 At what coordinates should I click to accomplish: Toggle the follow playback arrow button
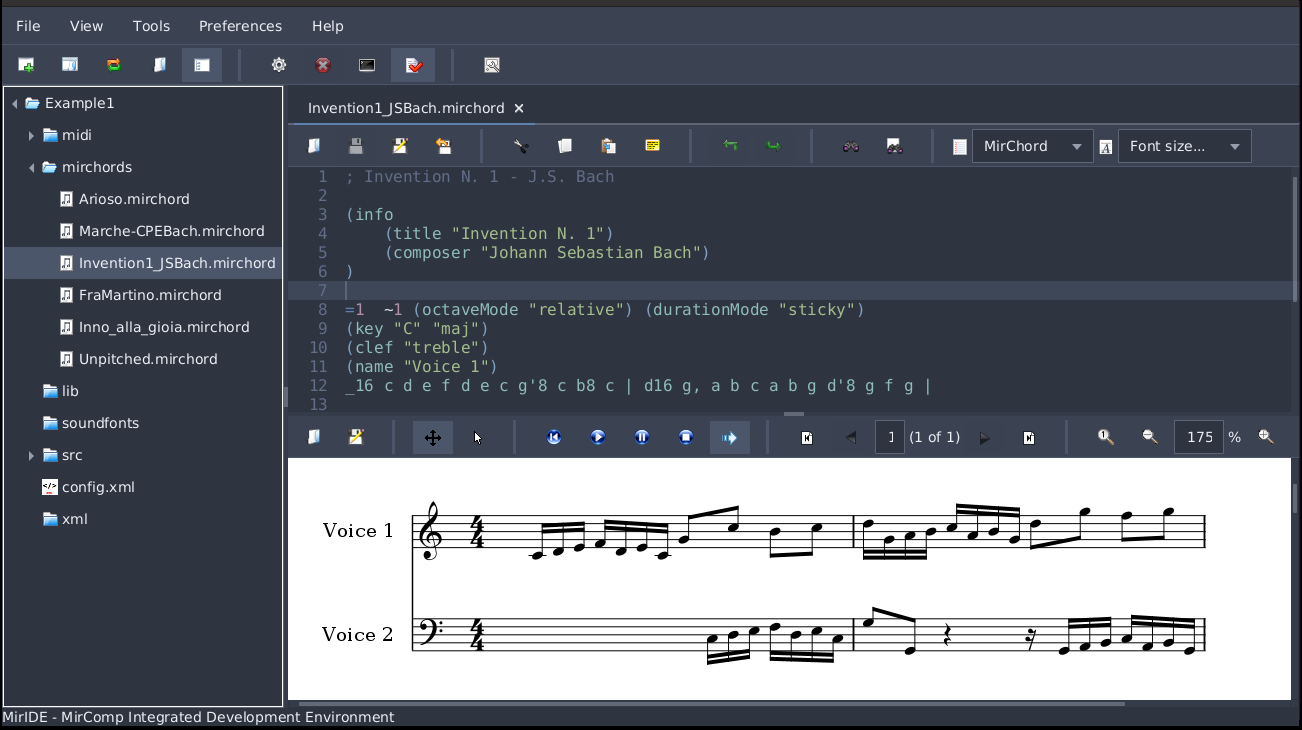730,437
